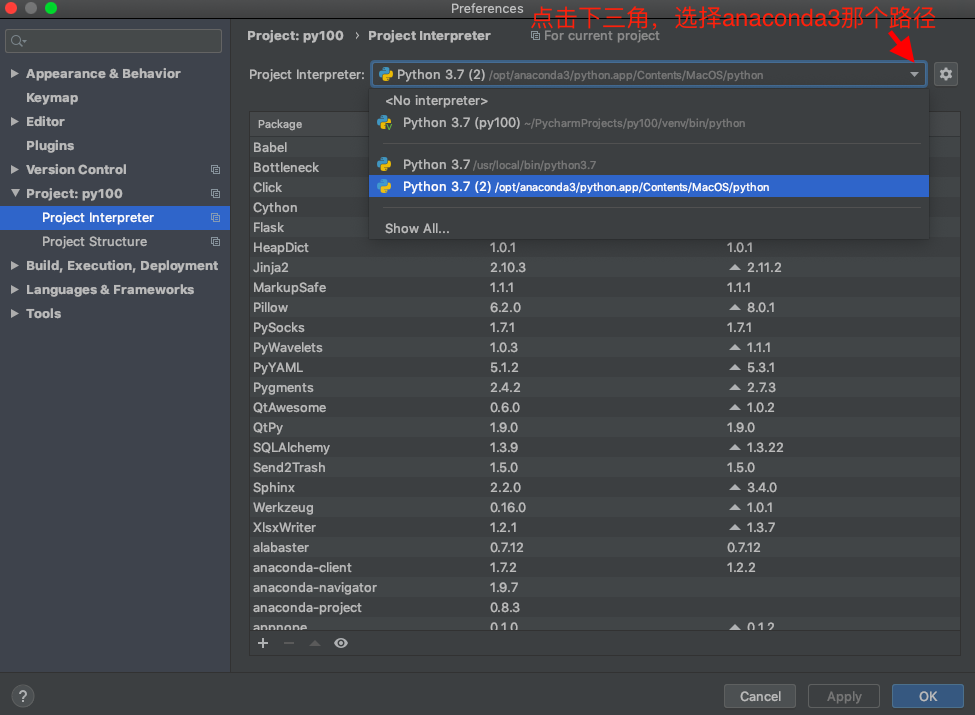Expand Build, Execution, Deployment section

tap(14, 265)
